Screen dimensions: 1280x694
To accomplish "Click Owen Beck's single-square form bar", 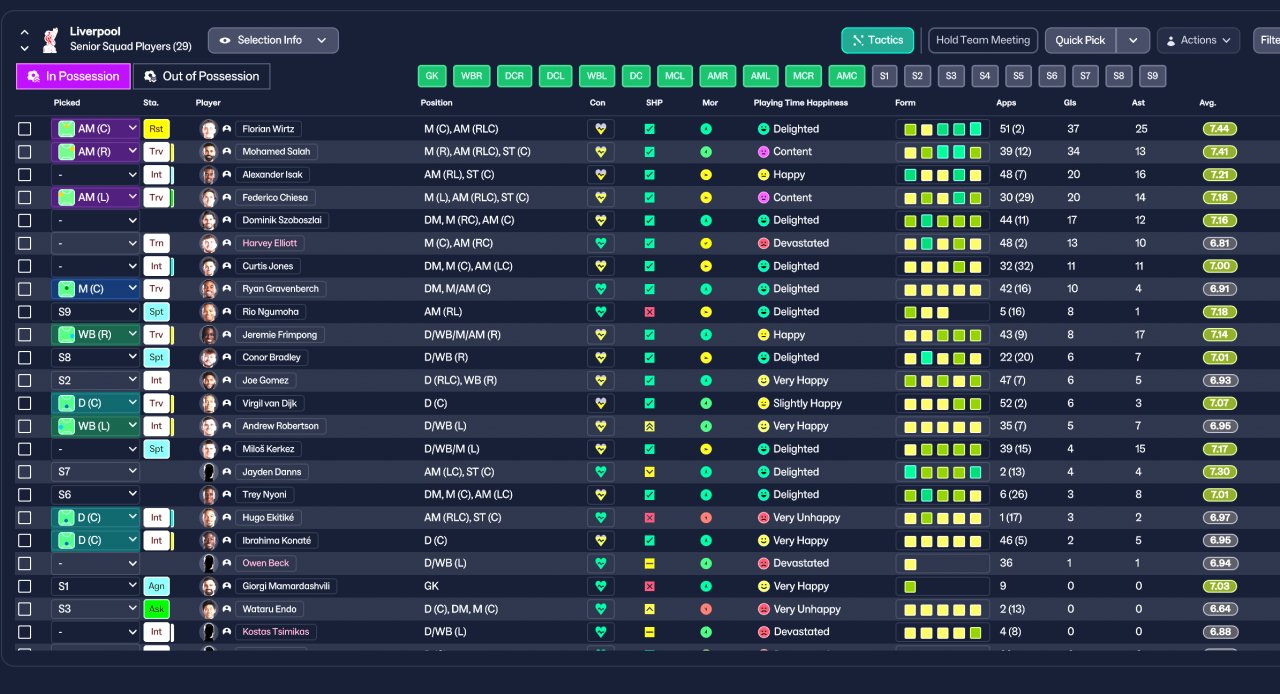I will 942,563.
